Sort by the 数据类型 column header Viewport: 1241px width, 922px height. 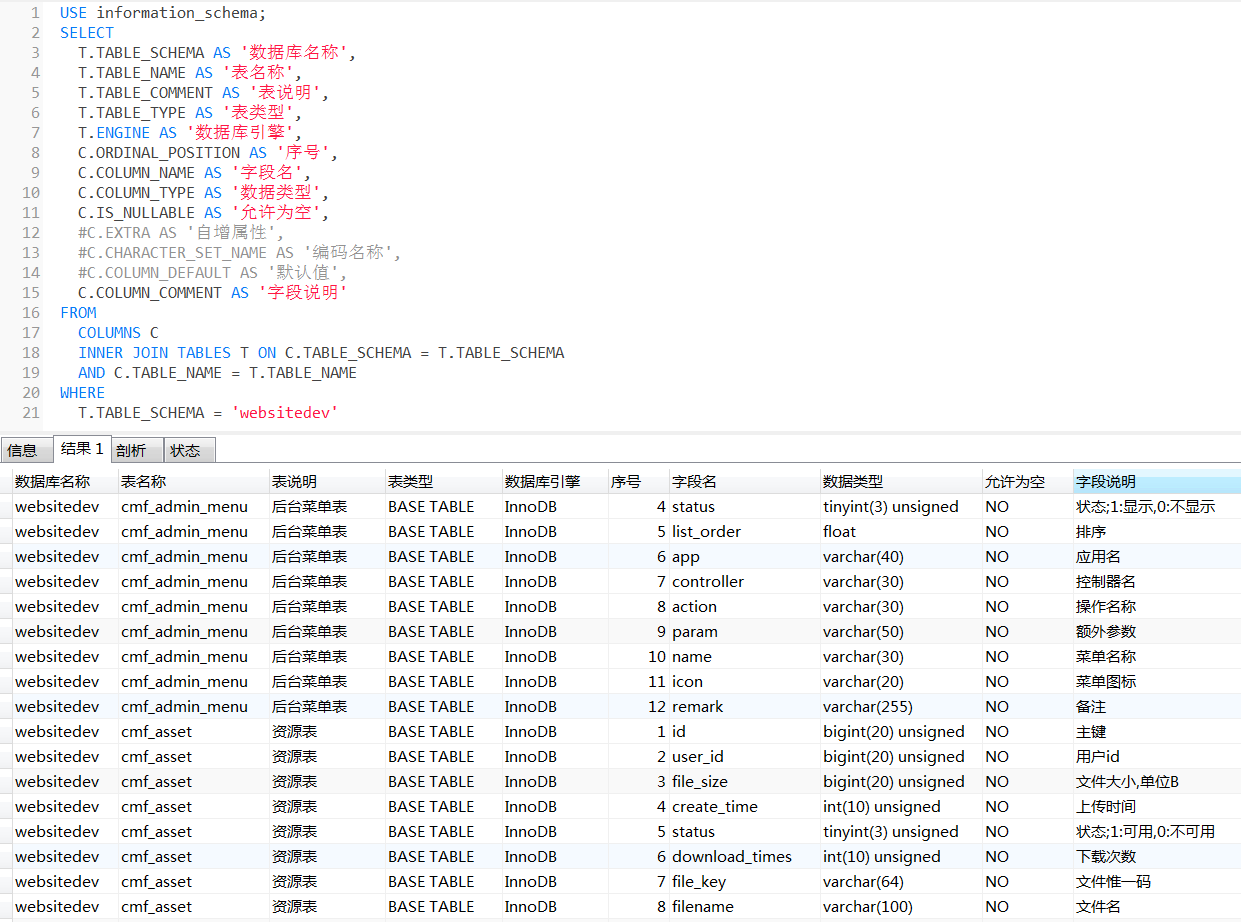901,482
